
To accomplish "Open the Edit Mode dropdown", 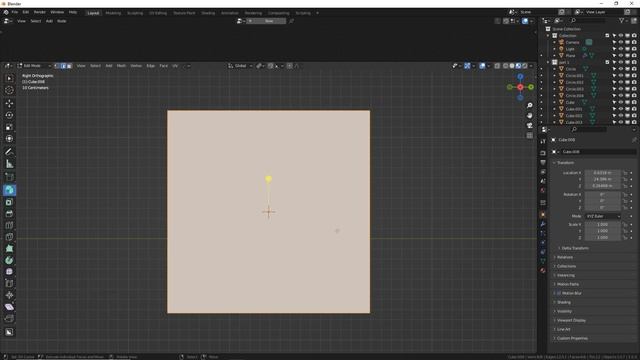I will pos(34,66).
